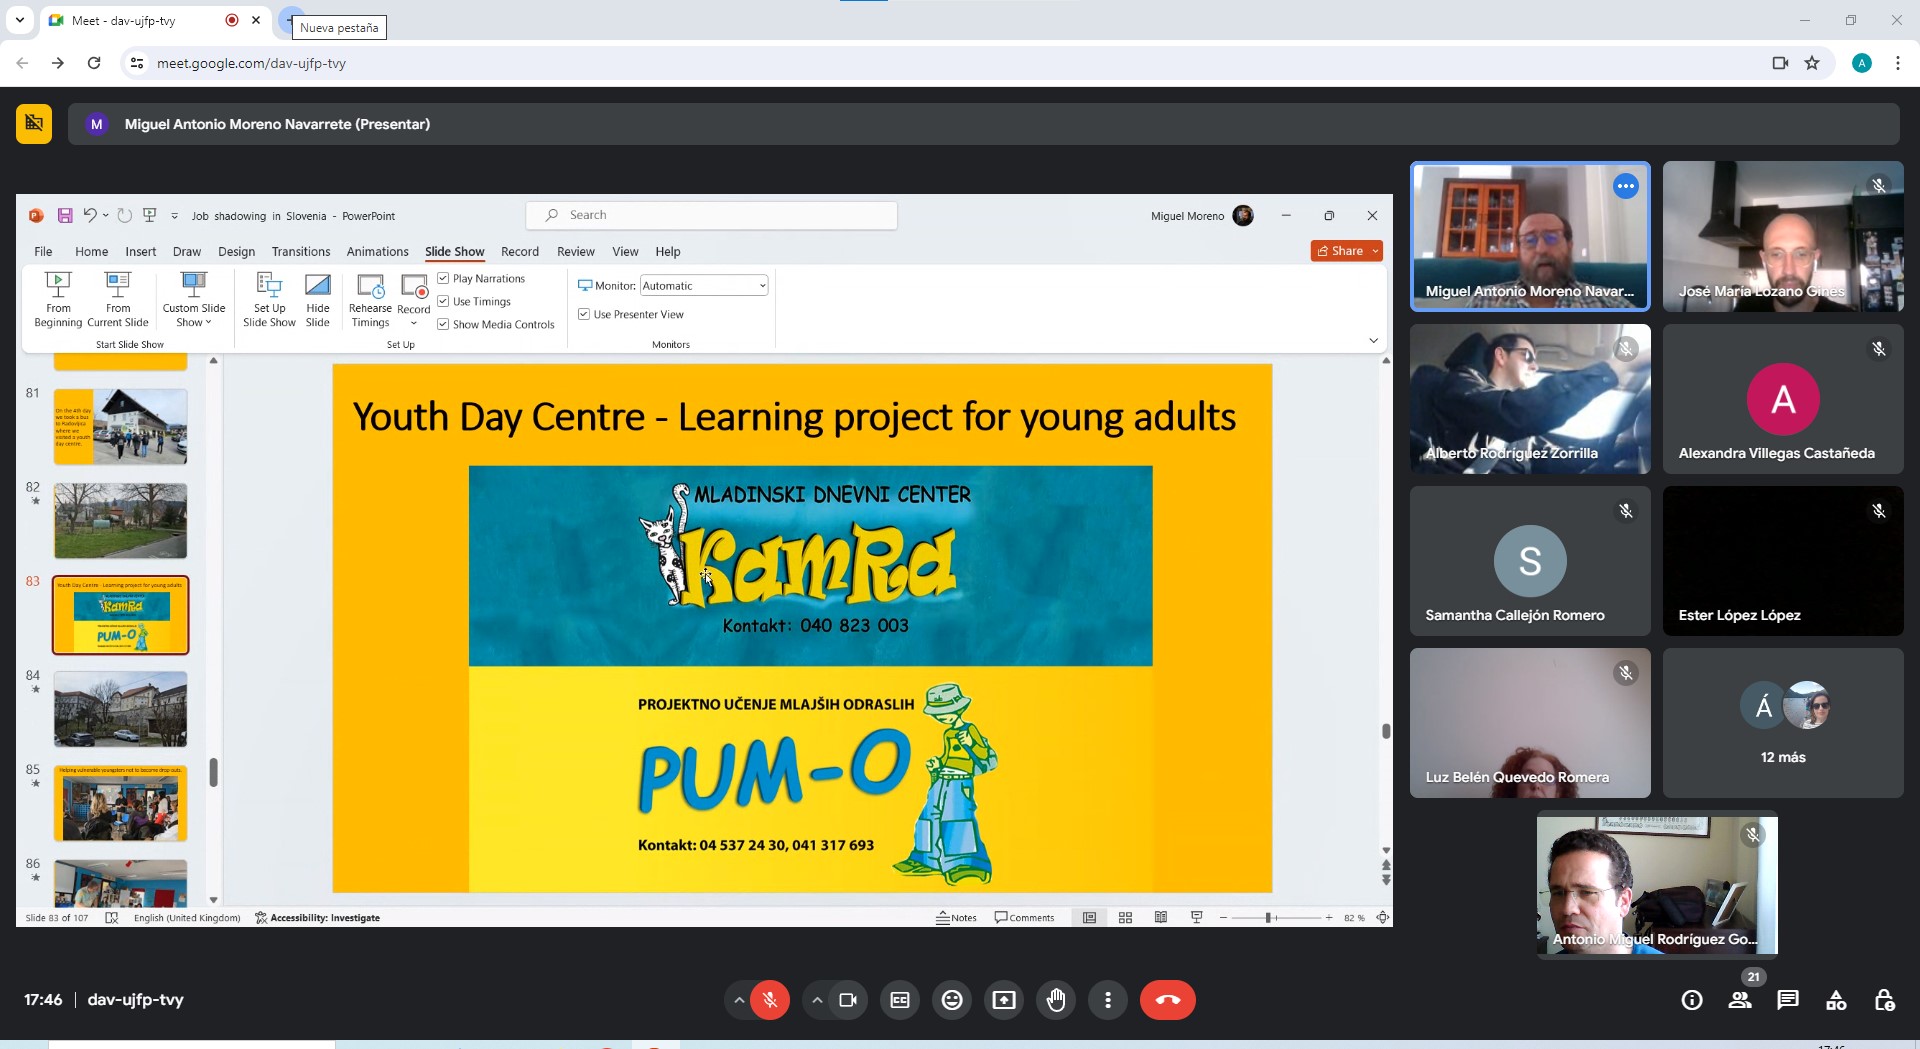The height and width of the screenshot is (1049, 1920).
Task: Toggle the camera button in Meet
Action: point(848,1000)
